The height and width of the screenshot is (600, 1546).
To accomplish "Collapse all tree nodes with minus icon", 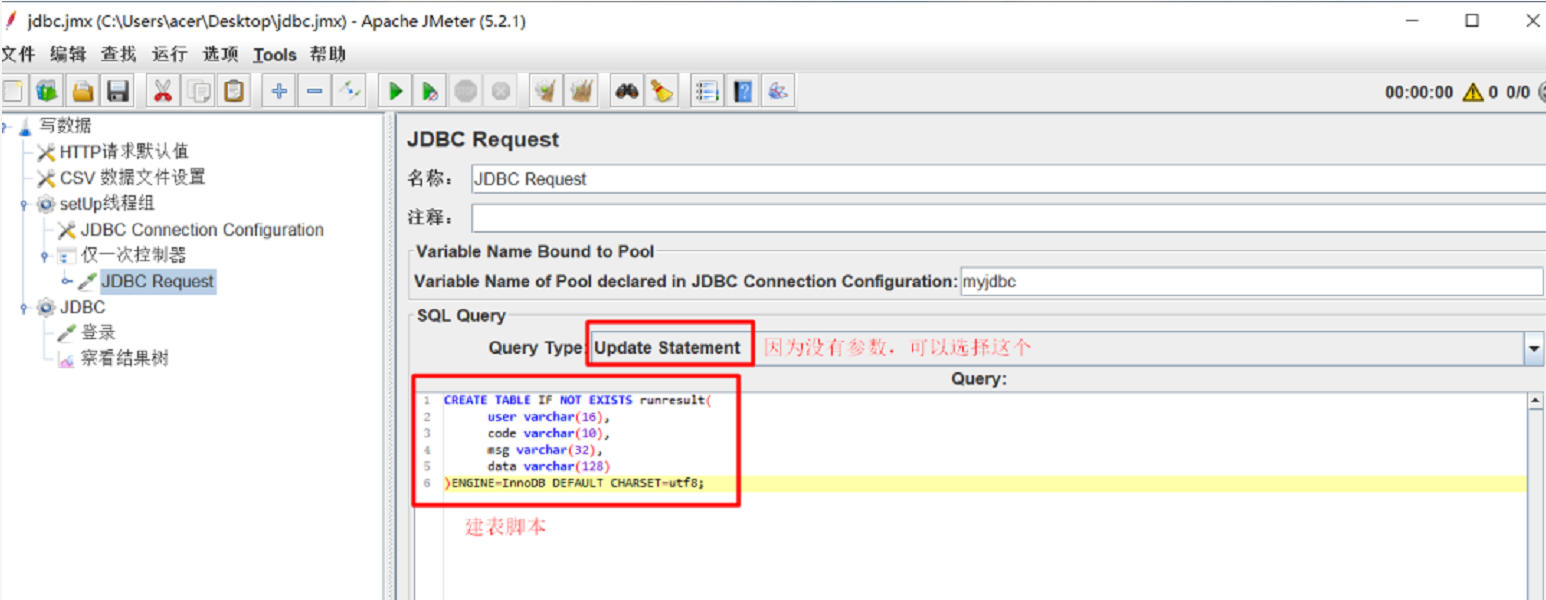I will tap(314, 92).
